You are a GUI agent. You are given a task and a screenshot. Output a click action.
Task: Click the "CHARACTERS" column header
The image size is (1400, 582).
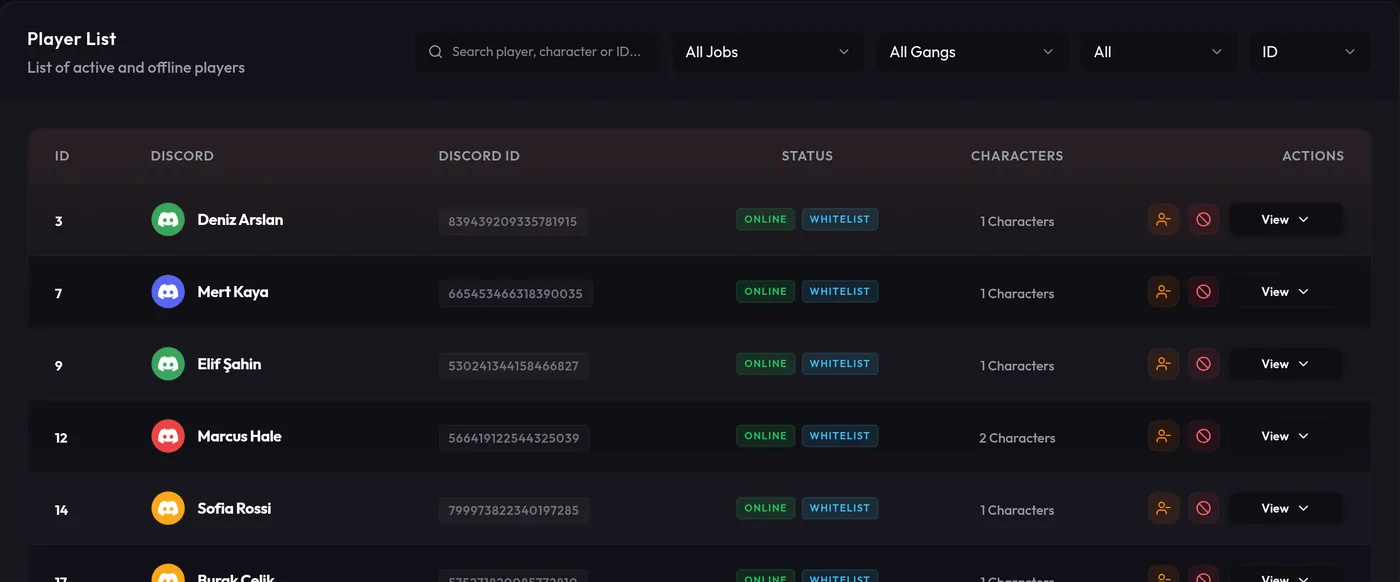point(1017,156)
